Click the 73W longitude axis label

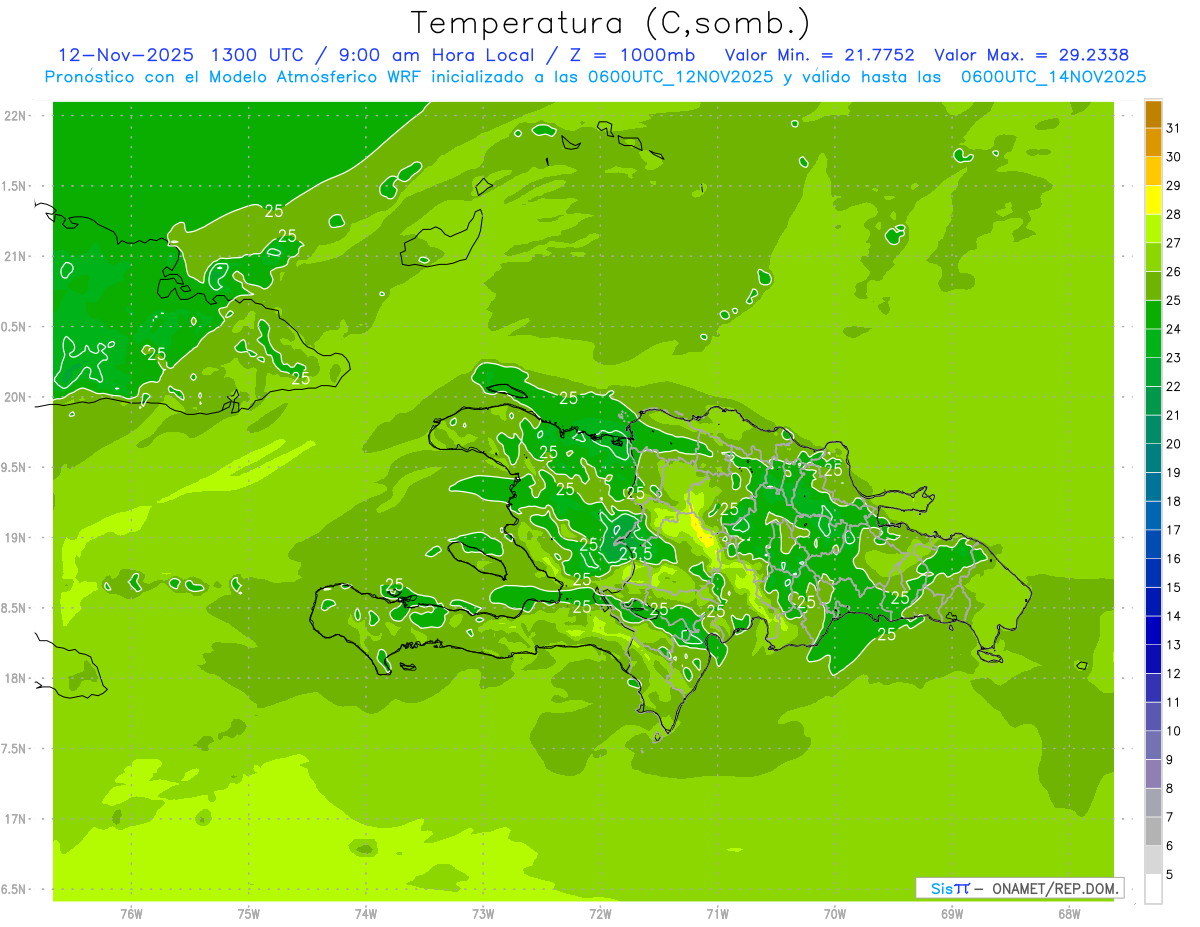(x=483, y=913)
